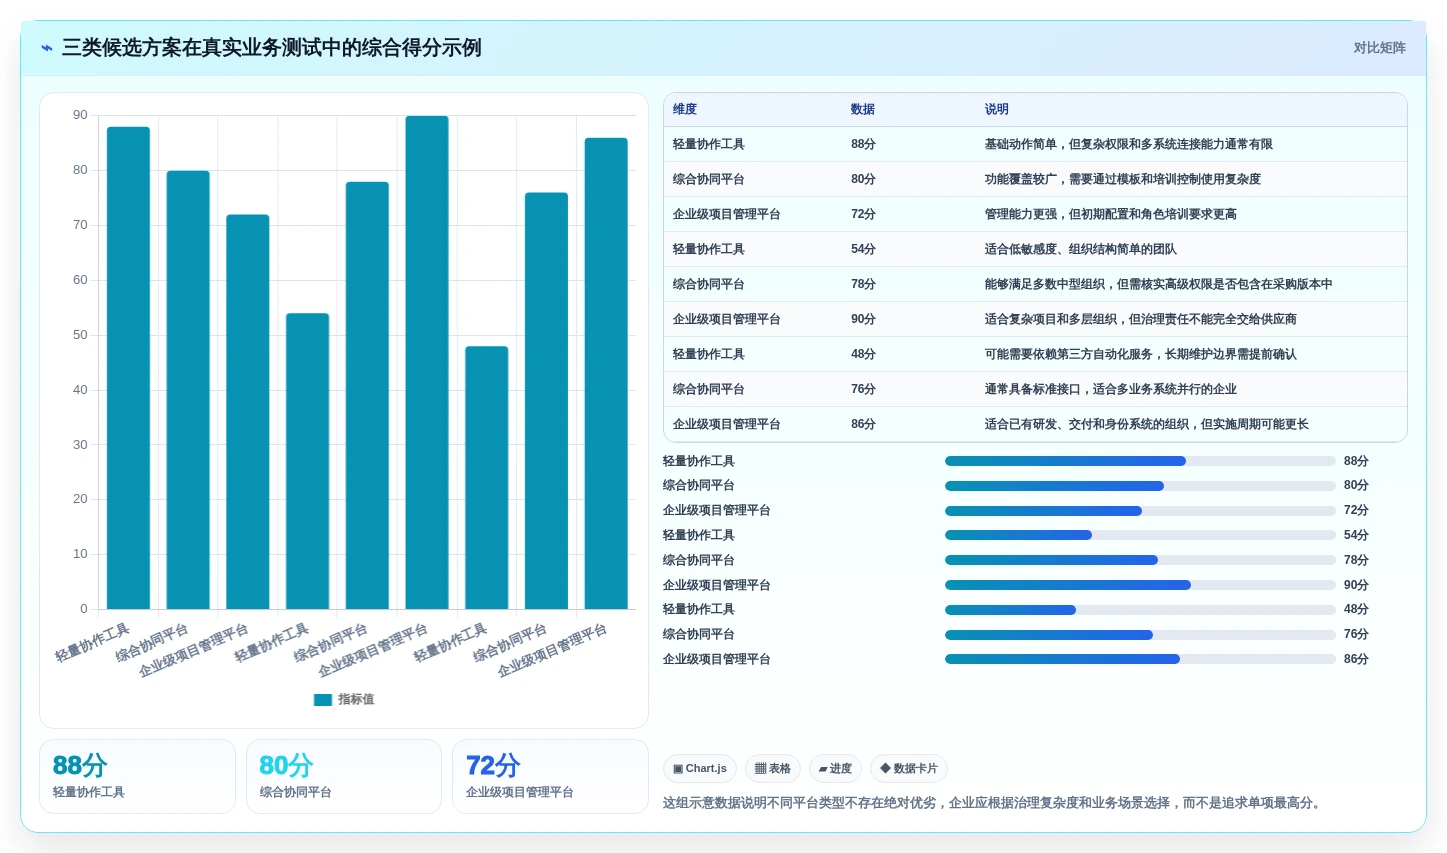
Task: Click the tallest chart bar at 90
Action: (x=427, y=362)
